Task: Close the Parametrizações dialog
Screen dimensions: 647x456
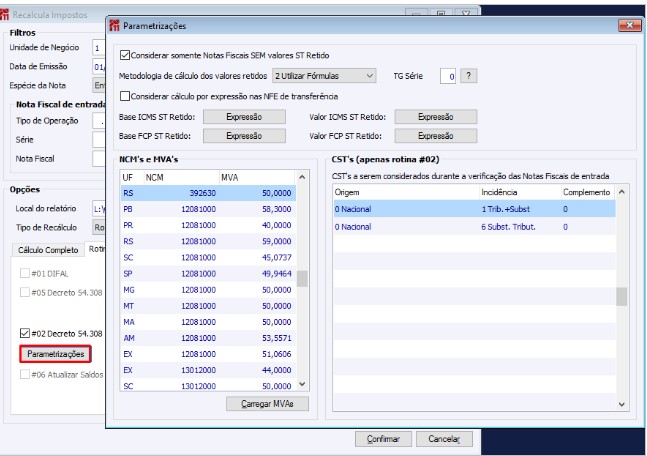Action: click(629, 25)
